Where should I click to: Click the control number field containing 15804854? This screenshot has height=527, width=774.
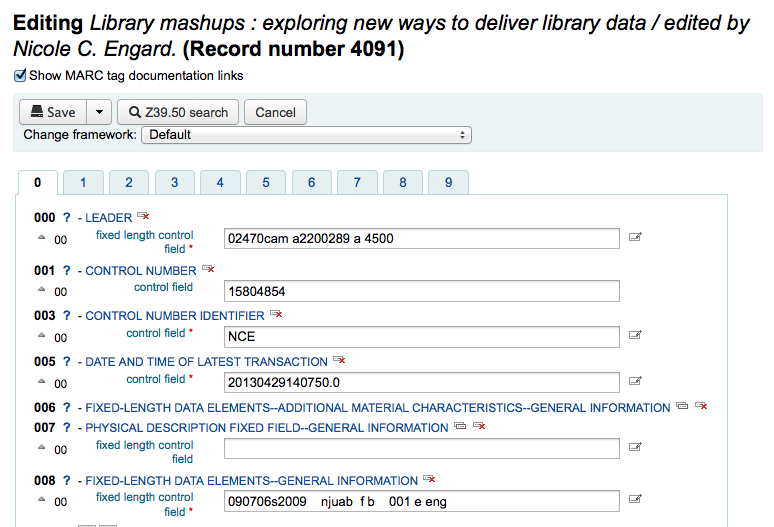click(421, 291)
